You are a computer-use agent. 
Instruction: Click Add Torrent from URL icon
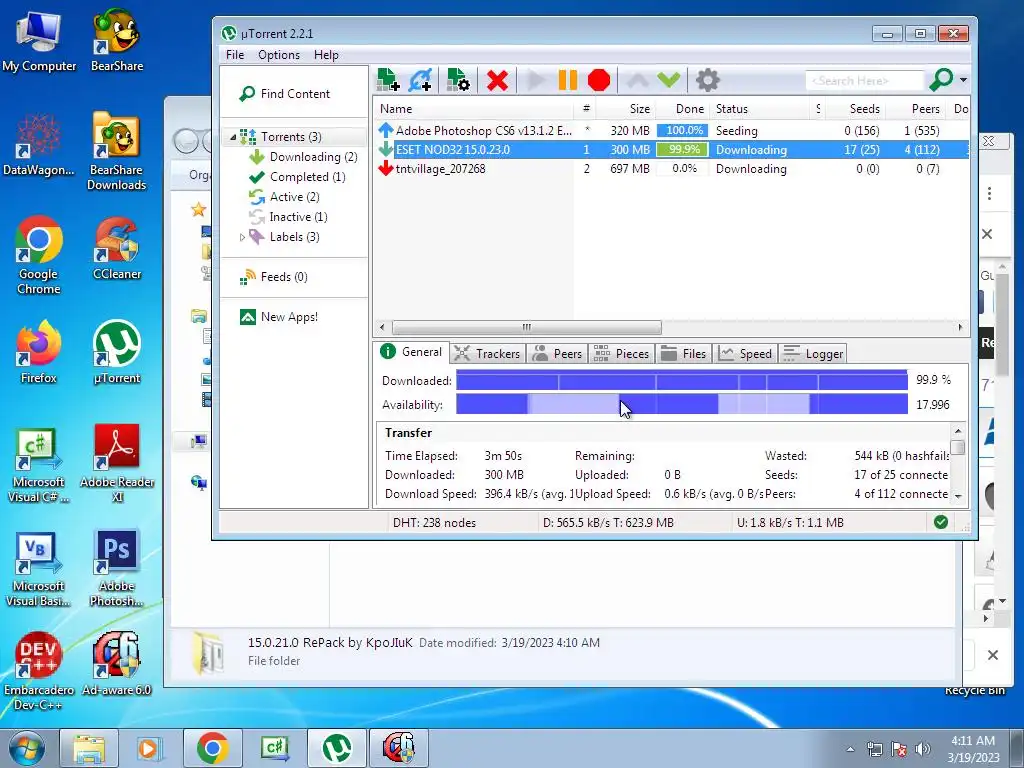[x=420, y=80]
